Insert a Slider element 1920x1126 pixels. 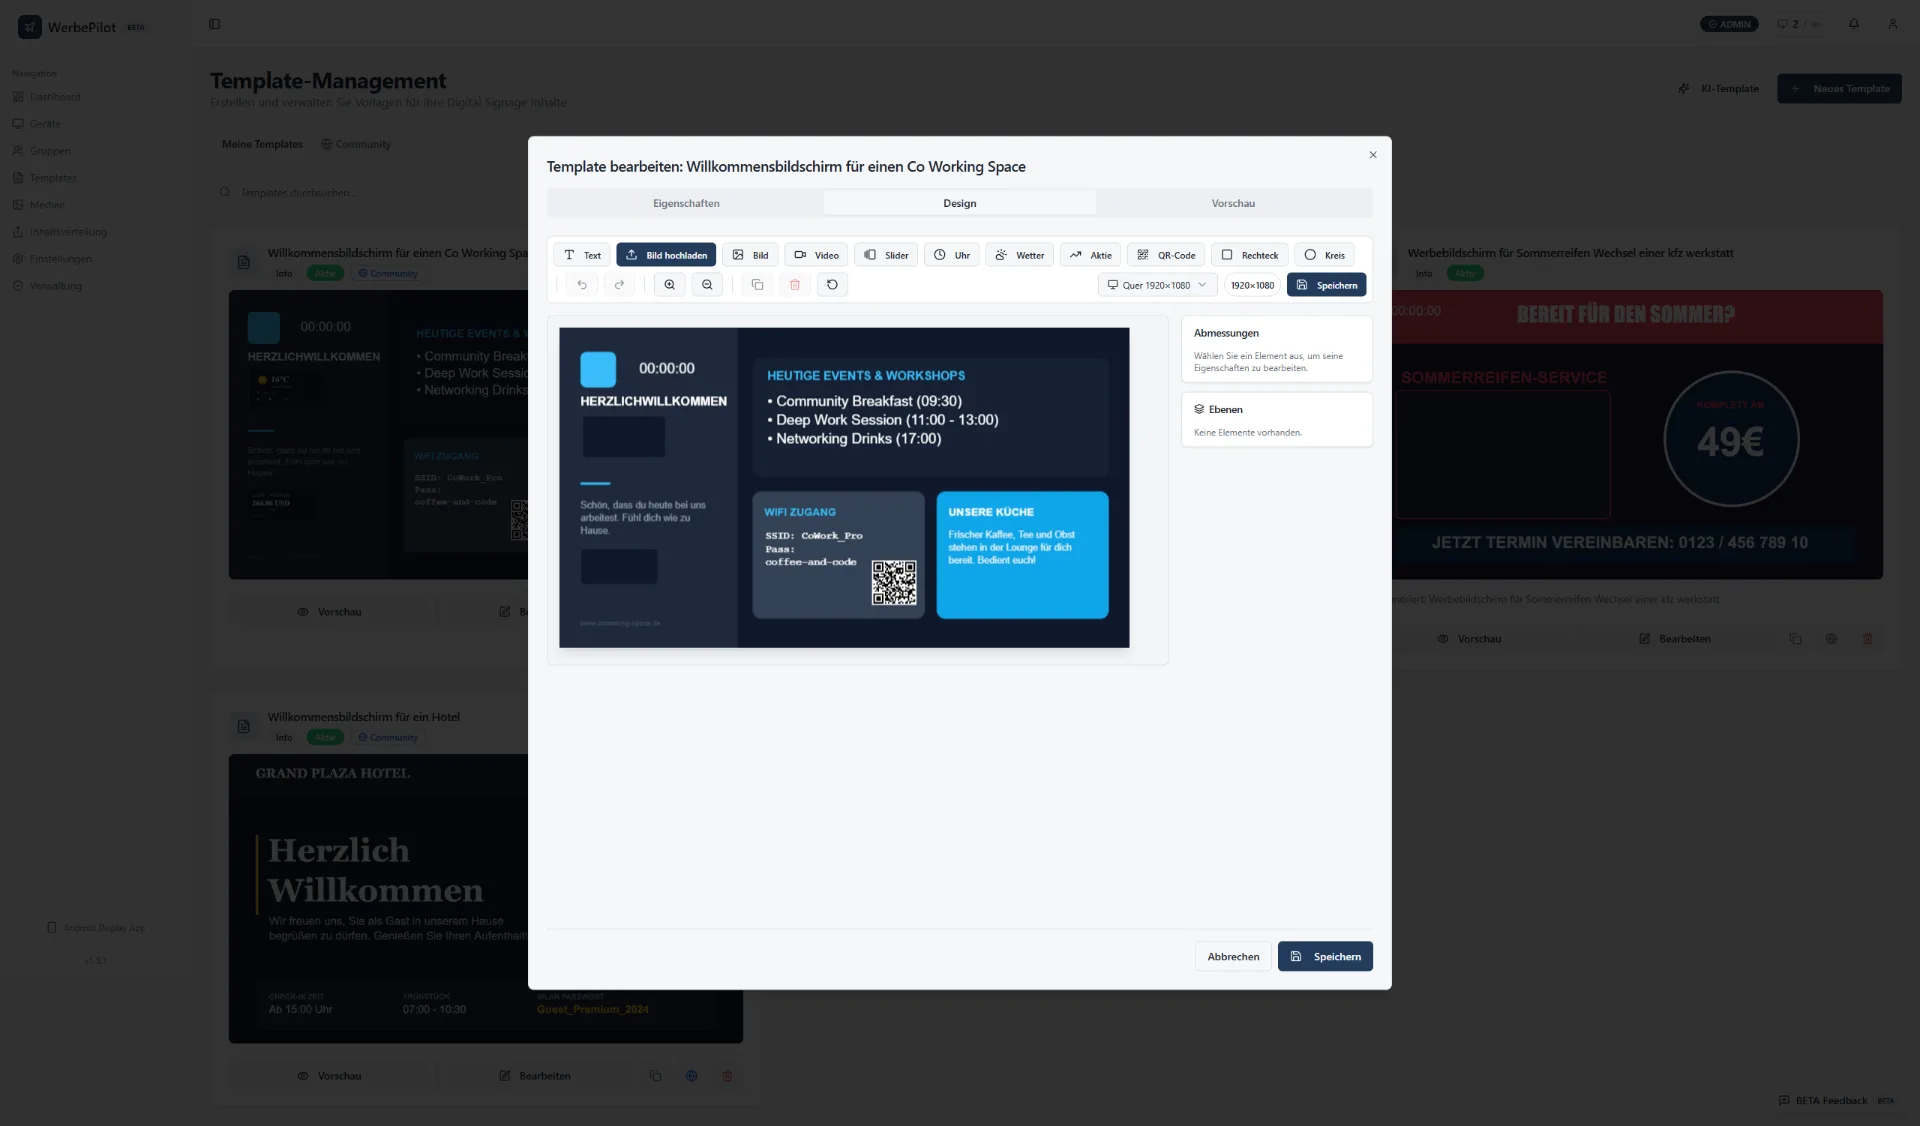coord(886,255)
